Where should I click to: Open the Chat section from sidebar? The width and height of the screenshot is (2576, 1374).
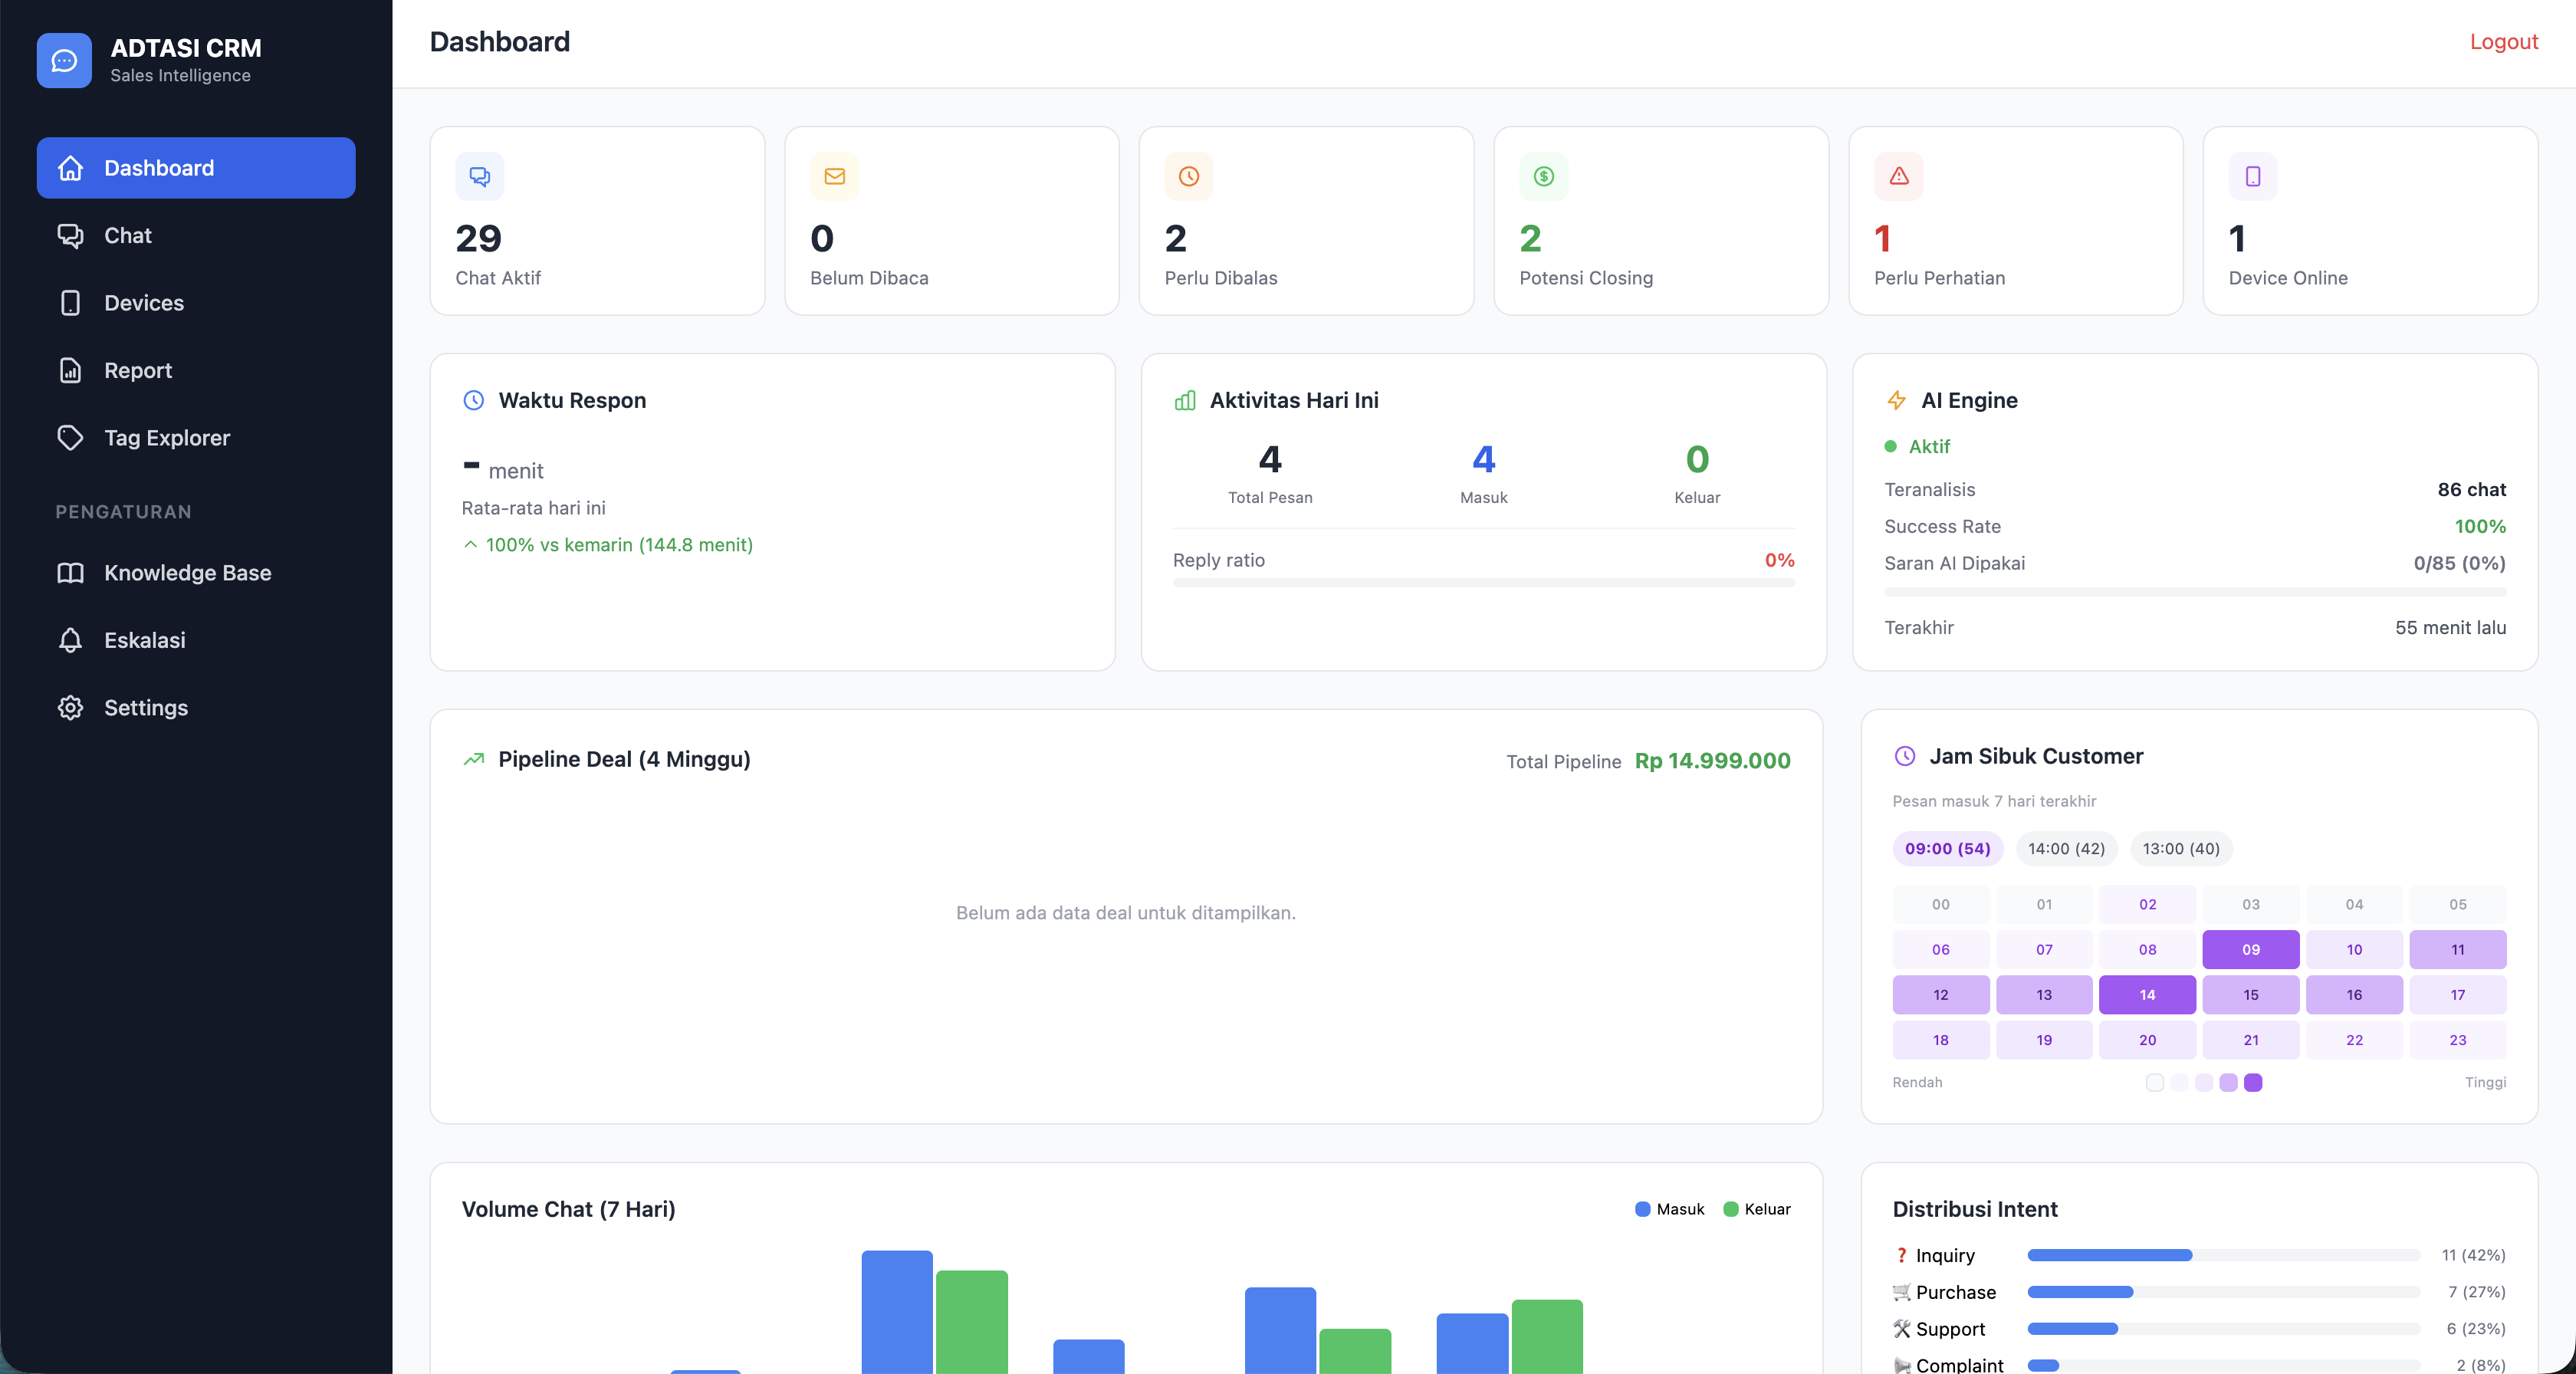(127, 235)
